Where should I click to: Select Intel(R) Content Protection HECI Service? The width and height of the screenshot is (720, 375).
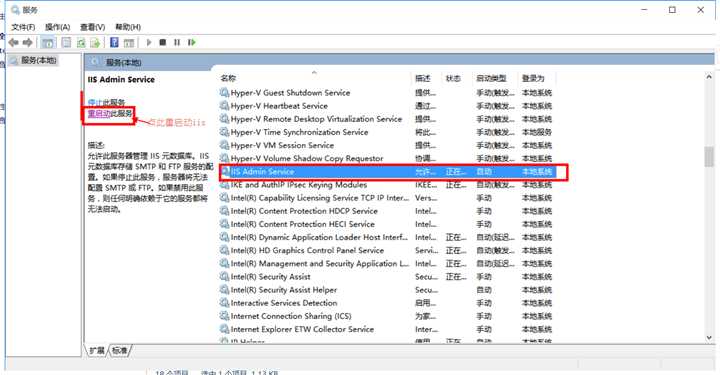click(x=387, y=224)
